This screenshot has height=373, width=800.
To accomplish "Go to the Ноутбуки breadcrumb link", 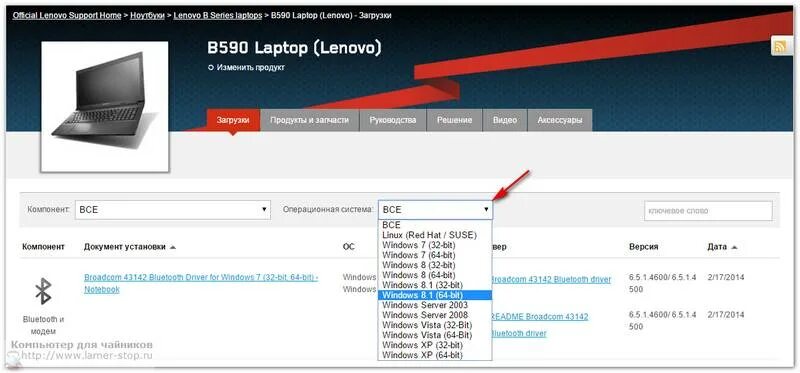I will 147,16.
